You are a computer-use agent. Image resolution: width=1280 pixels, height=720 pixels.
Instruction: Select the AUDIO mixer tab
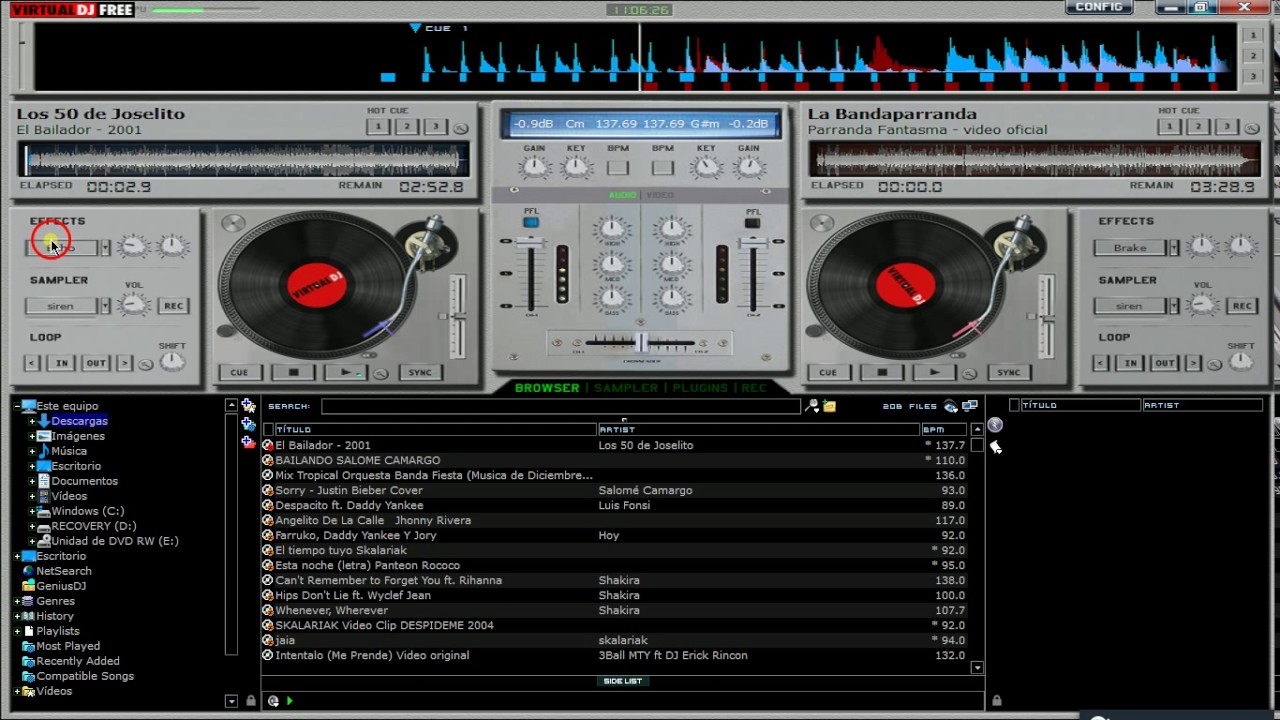click(x=624, y=195)
